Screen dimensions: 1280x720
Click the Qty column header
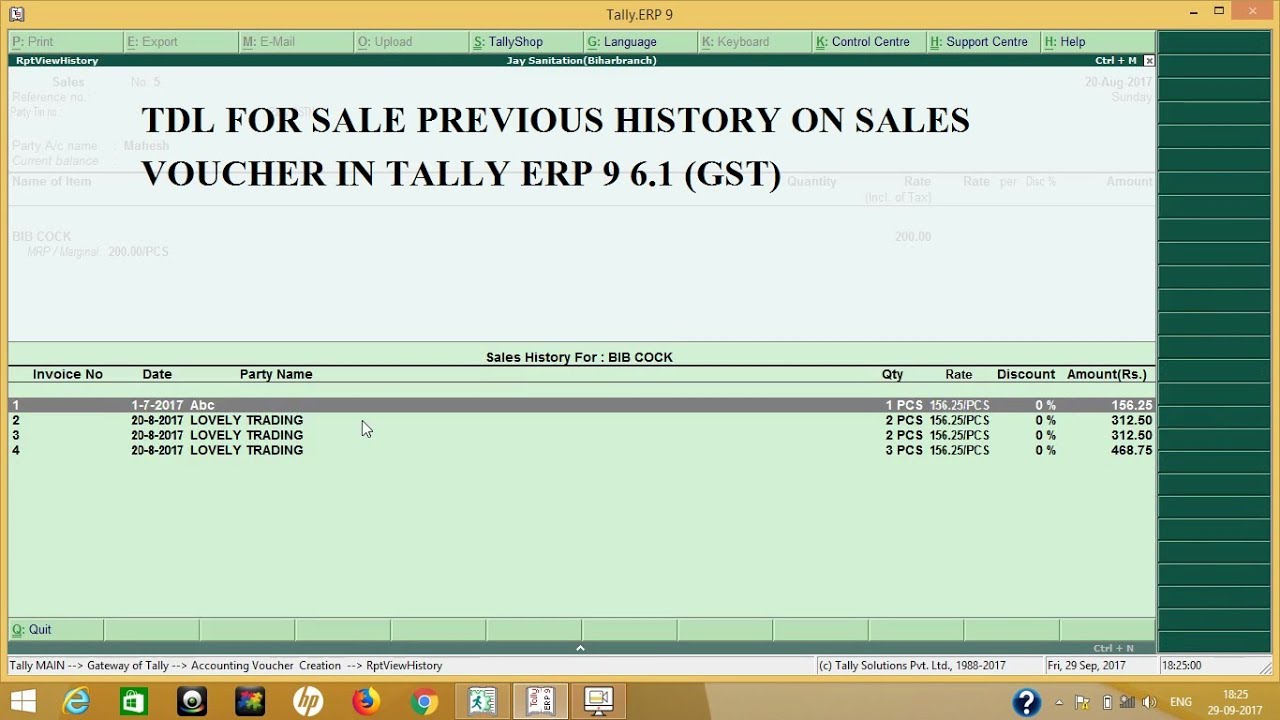pyautogui.click(x=892, y=374)
